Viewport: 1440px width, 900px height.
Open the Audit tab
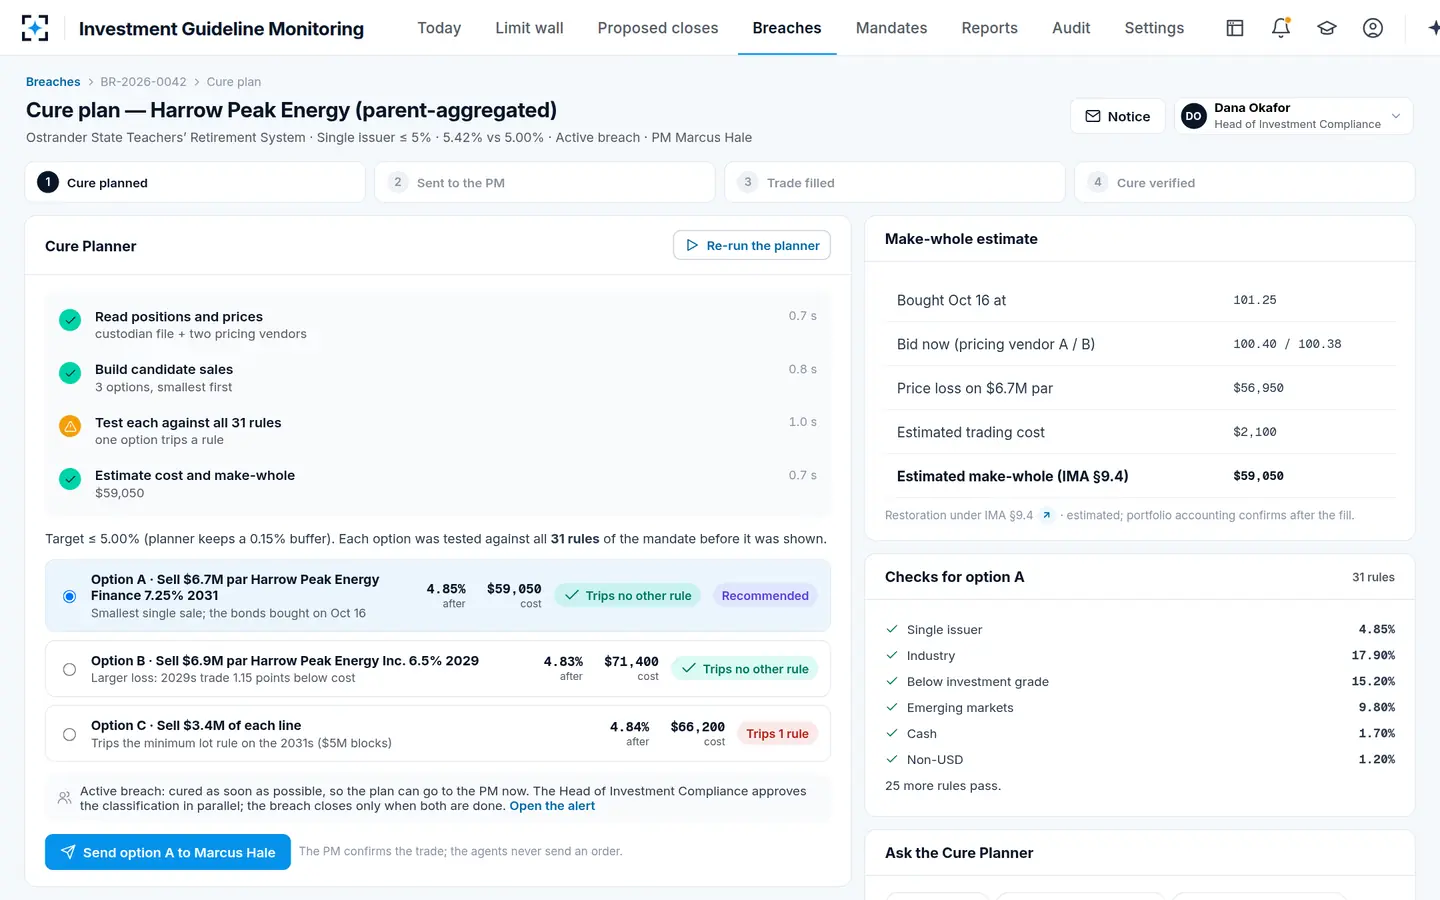[x=1071, y=28]
